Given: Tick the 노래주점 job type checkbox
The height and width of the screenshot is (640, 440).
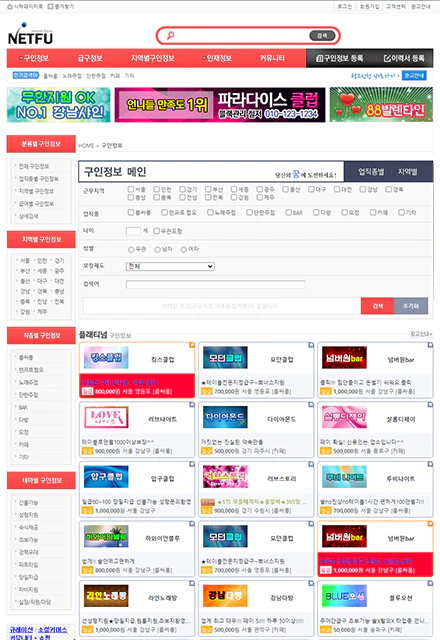Looking at the screenshot, I should tap(210, 212).
